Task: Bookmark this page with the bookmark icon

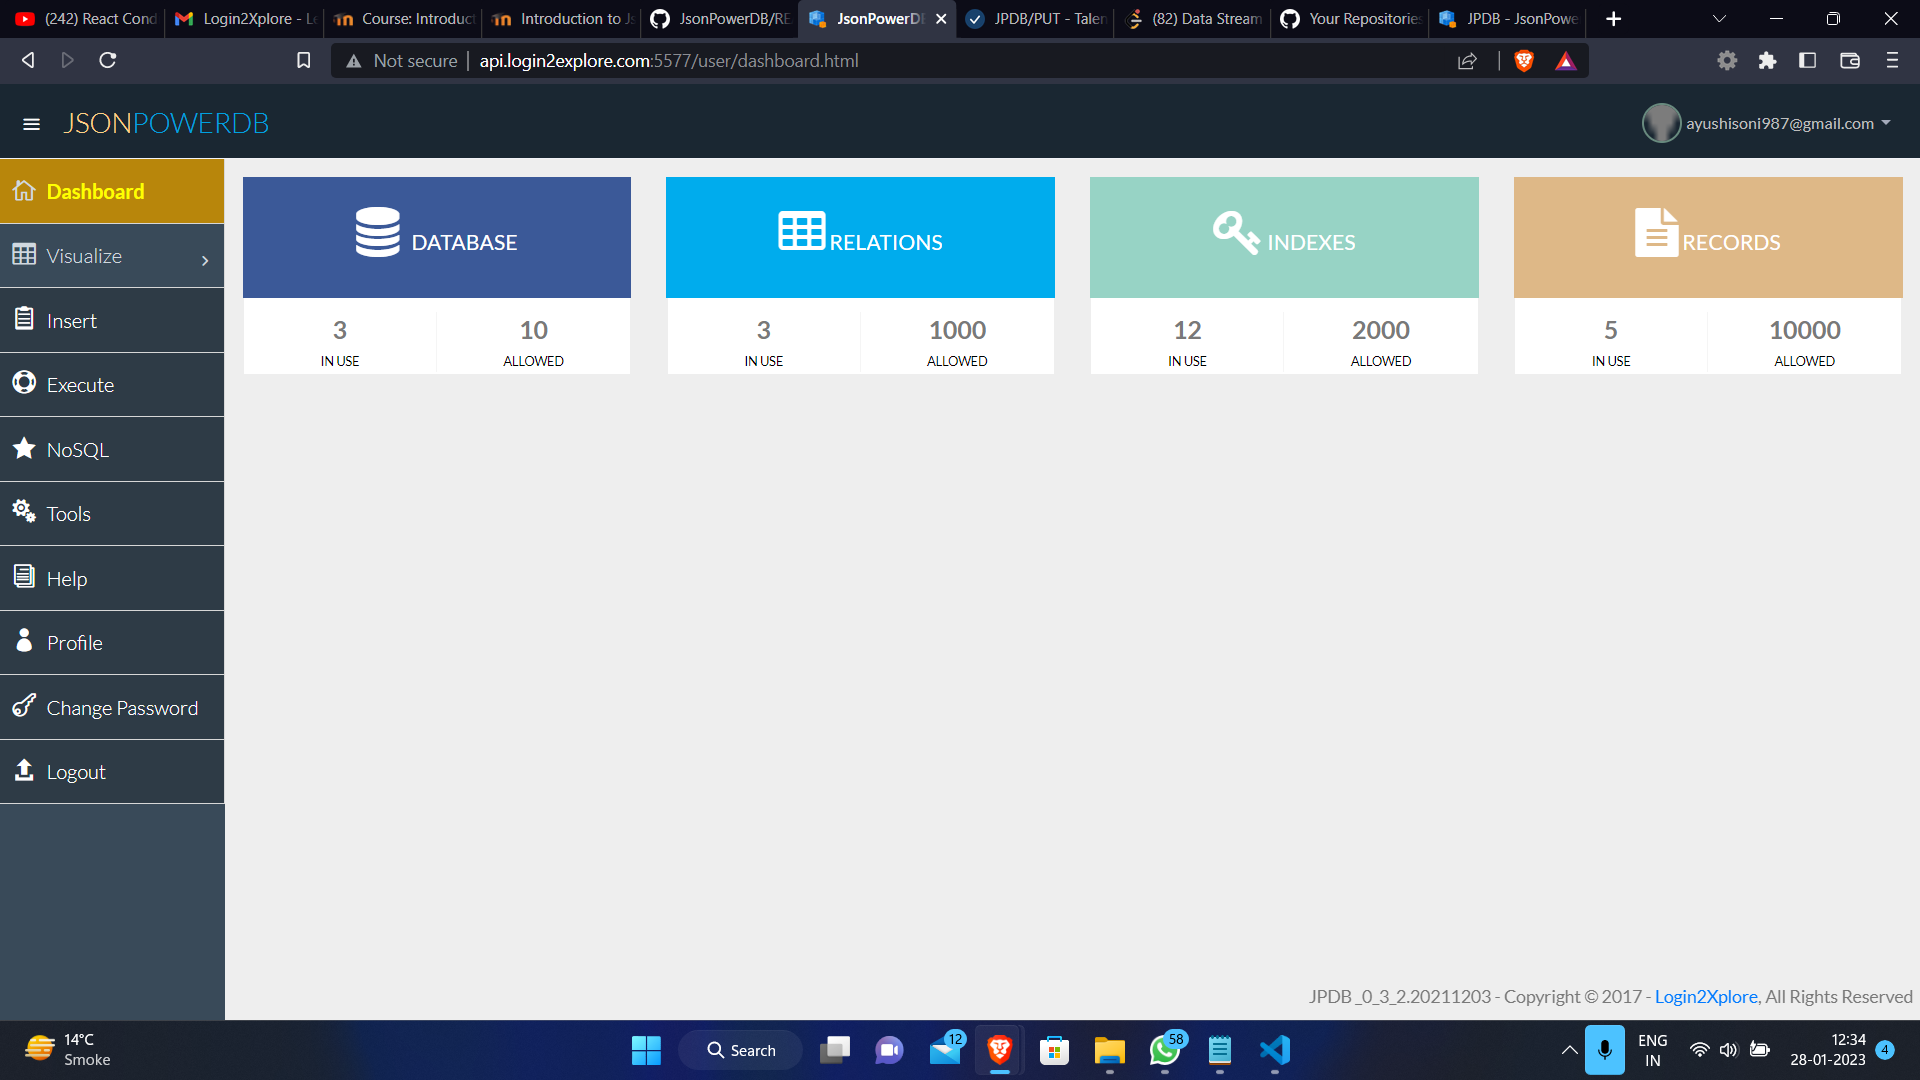Action: coord(304,61)
